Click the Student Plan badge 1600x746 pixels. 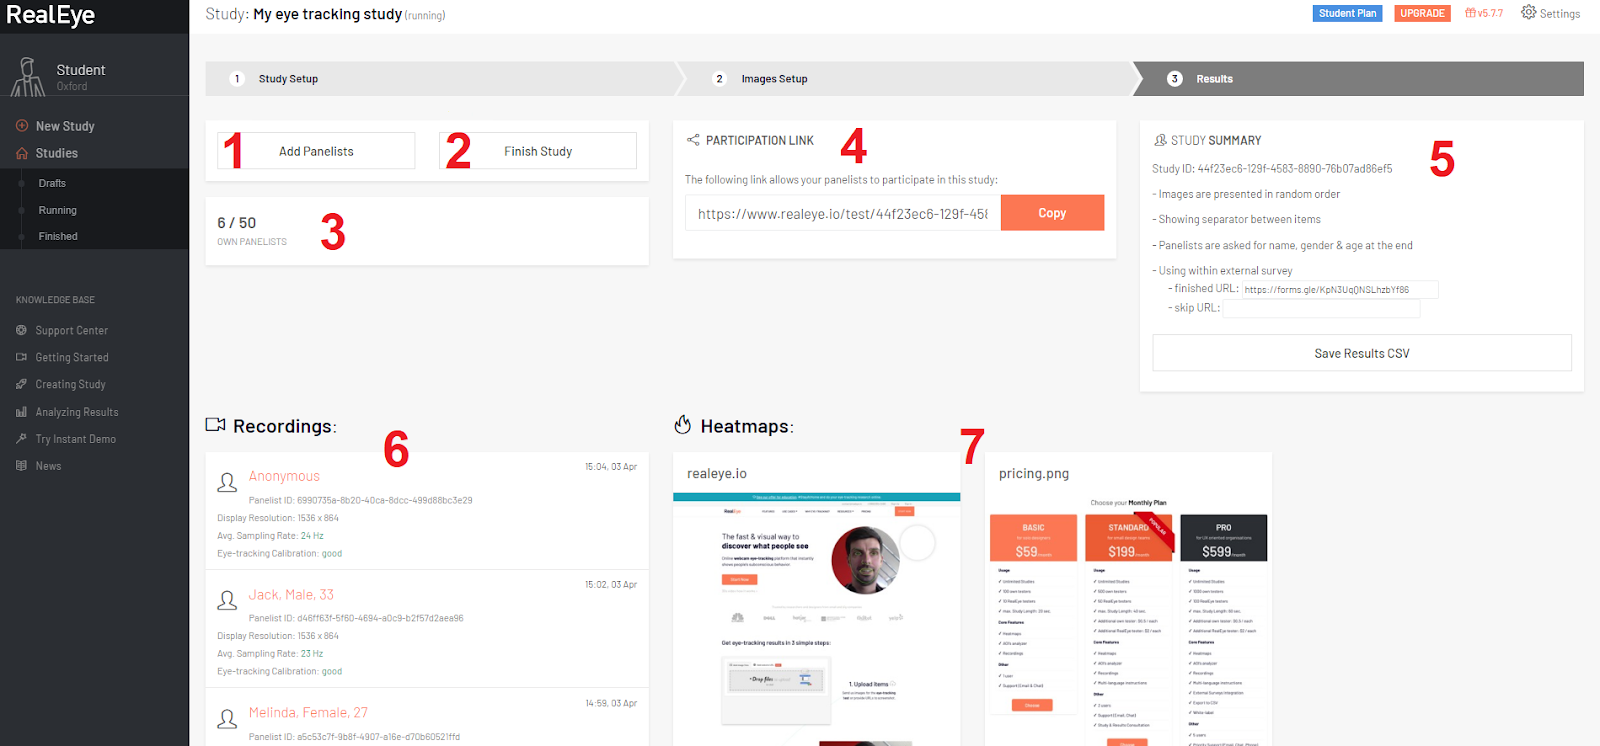[x=1347, y=13]
